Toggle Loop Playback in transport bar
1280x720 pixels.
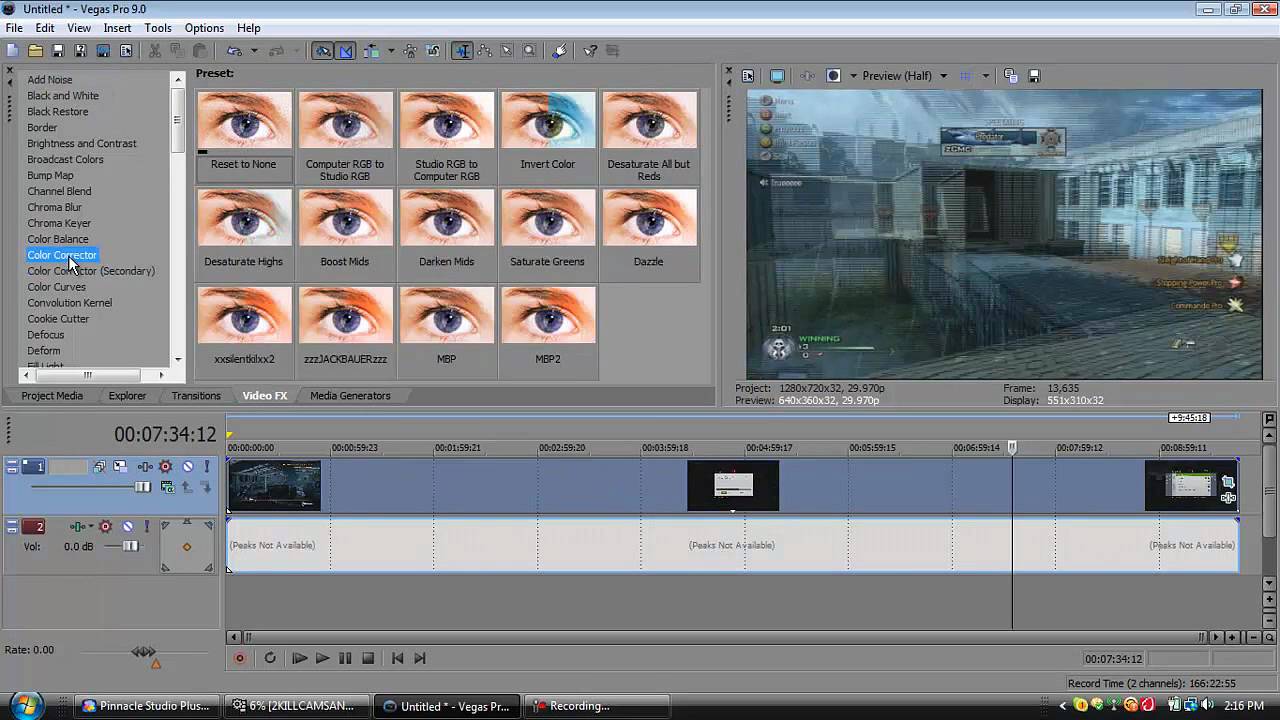(x=270, y=658)
